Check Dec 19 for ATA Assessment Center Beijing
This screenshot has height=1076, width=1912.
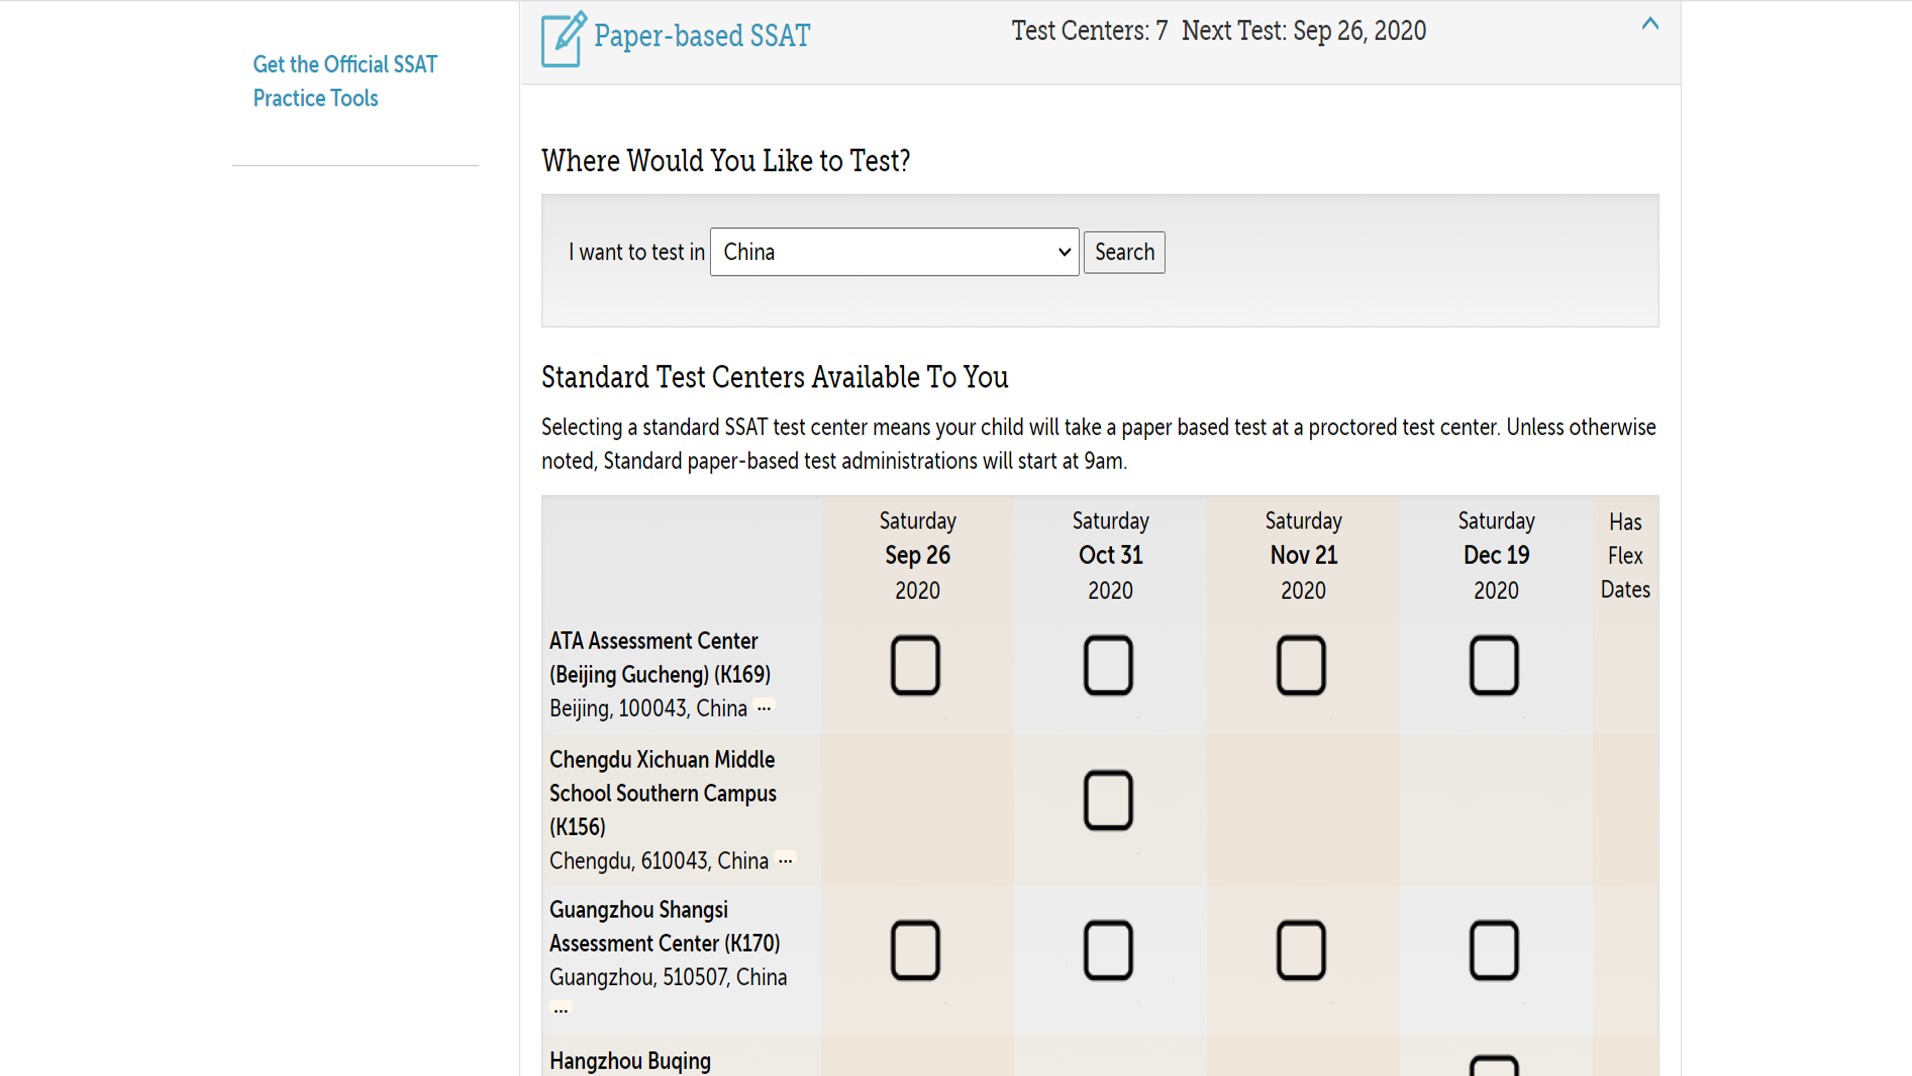(x=1494, y=665)
